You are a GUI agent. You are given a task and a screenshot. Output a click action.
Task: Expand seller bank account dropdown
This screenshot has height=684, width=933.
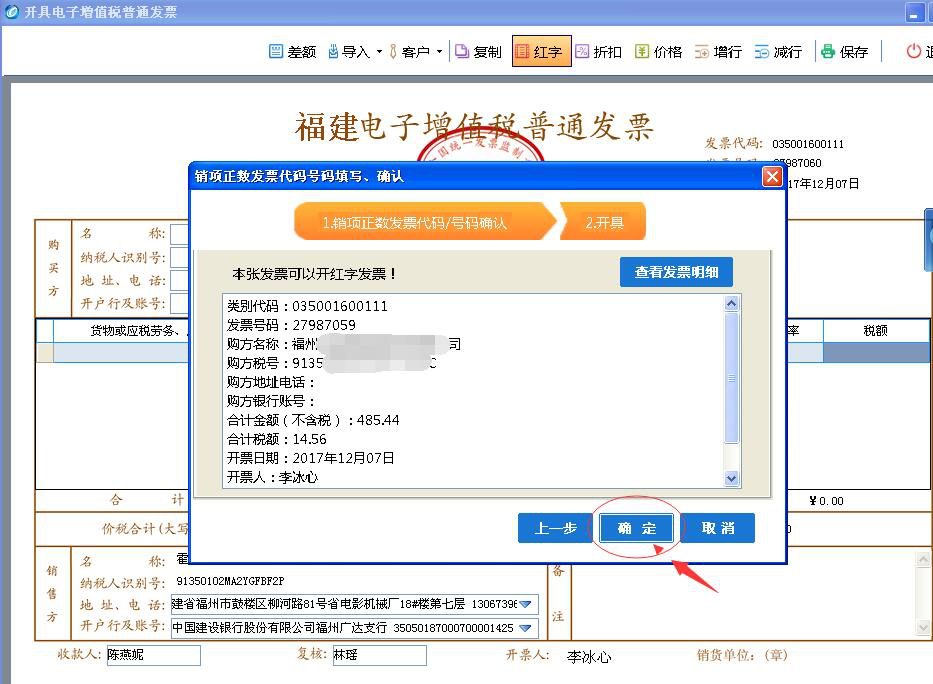(x=525, y=628)
